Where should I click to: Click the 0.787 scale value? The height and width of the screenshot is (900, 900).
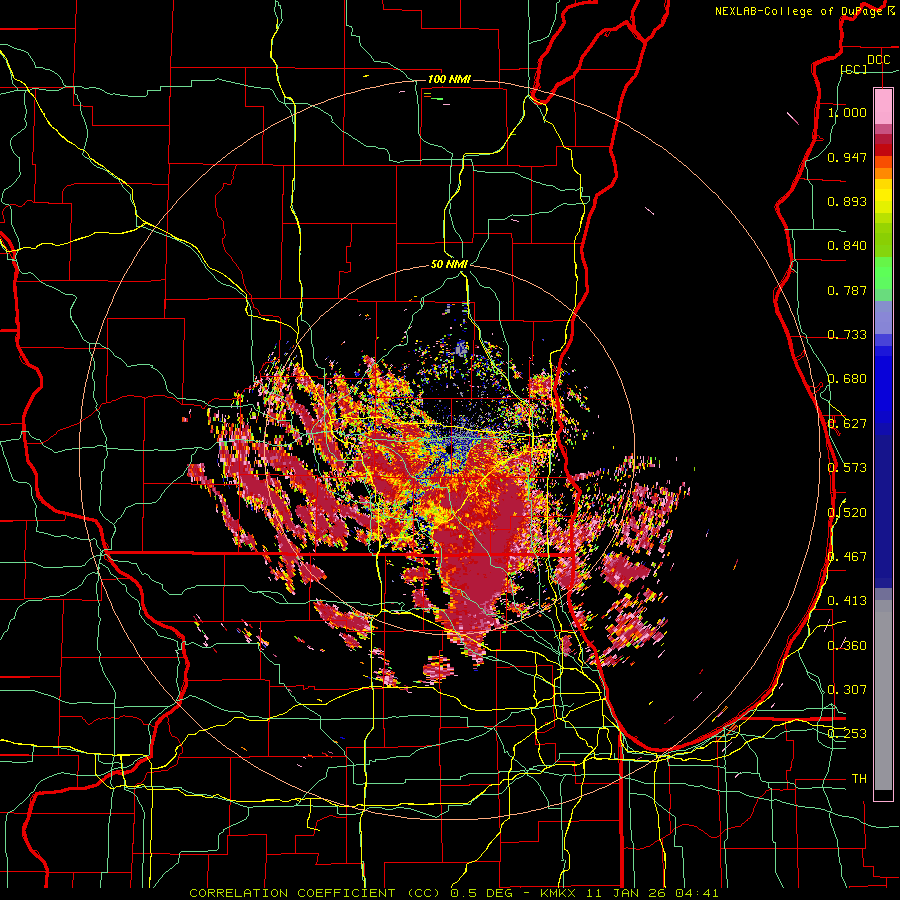pos(847,290)
